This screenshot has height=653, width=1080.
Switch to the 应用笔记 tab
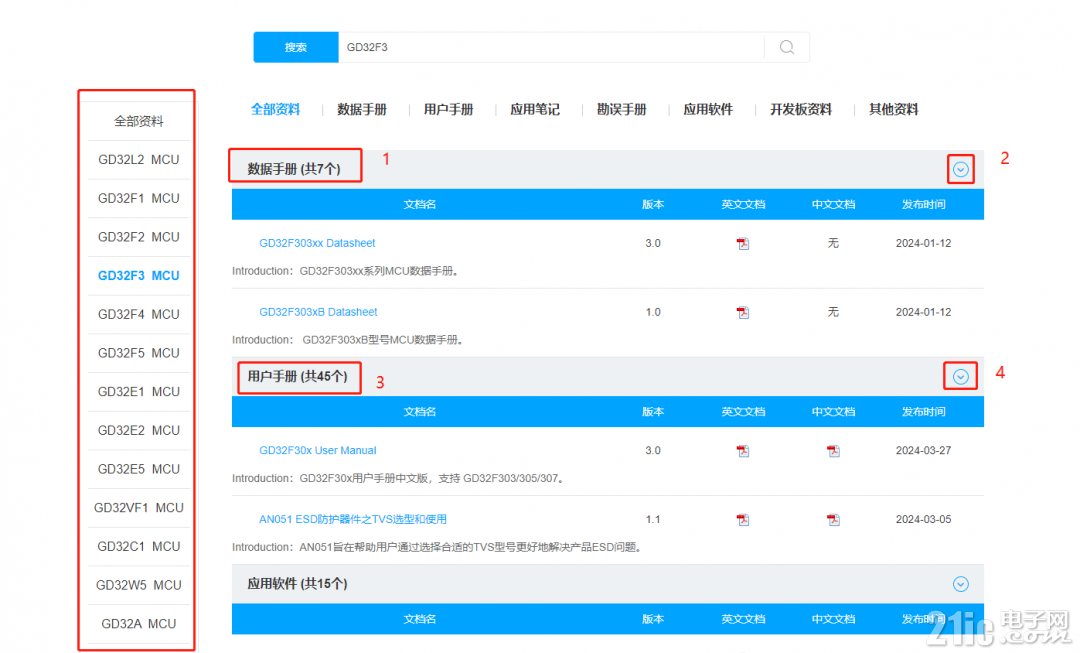(535, 110)
